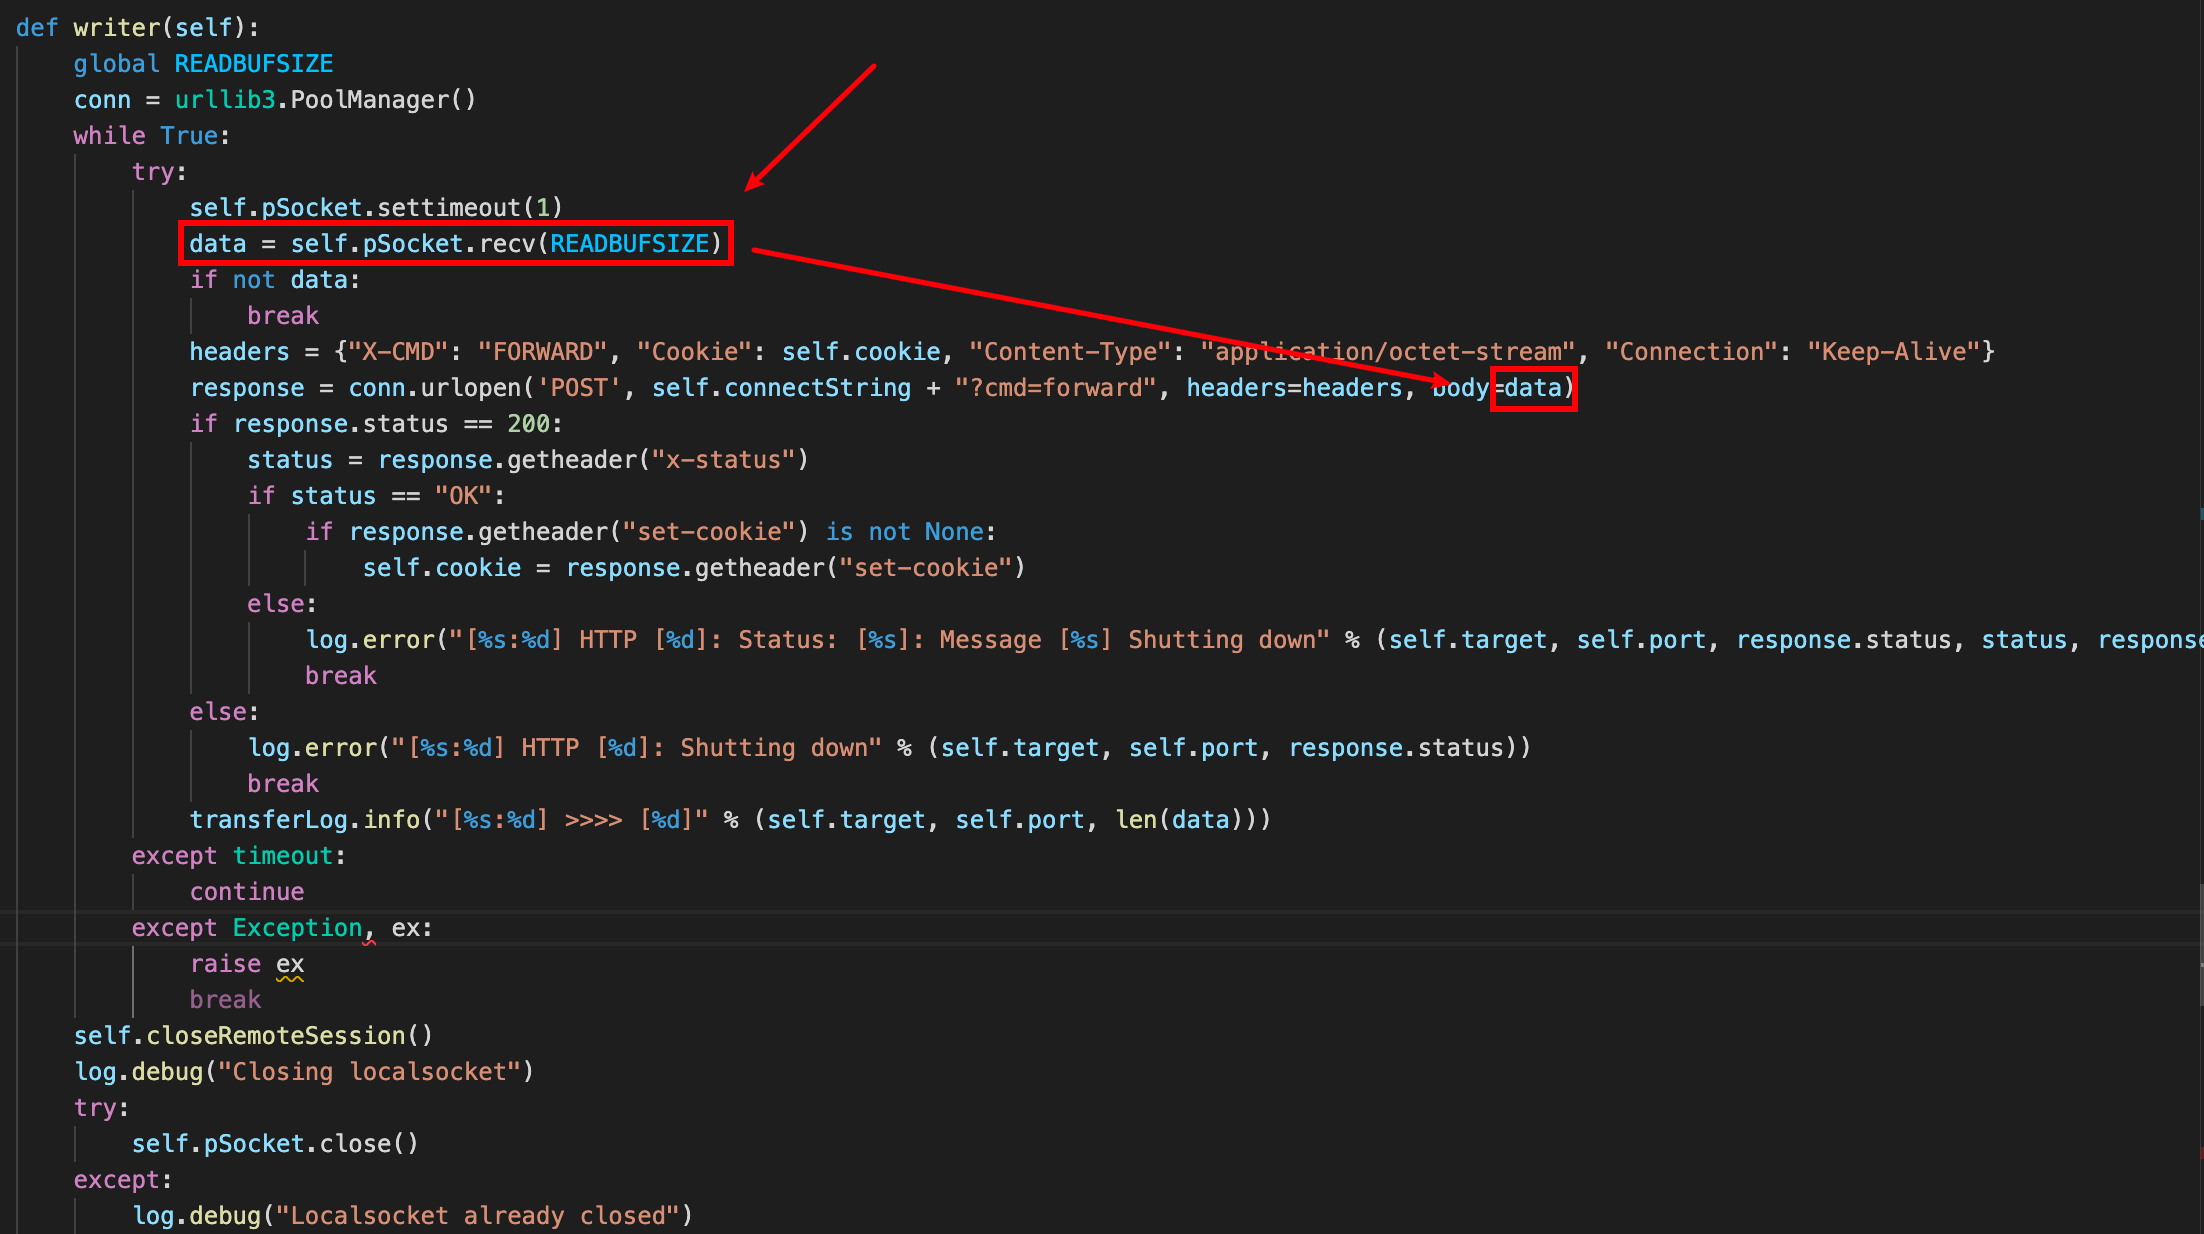
Task: Click the "Keep-Alive" string in headers
Action: (1893, 352)
